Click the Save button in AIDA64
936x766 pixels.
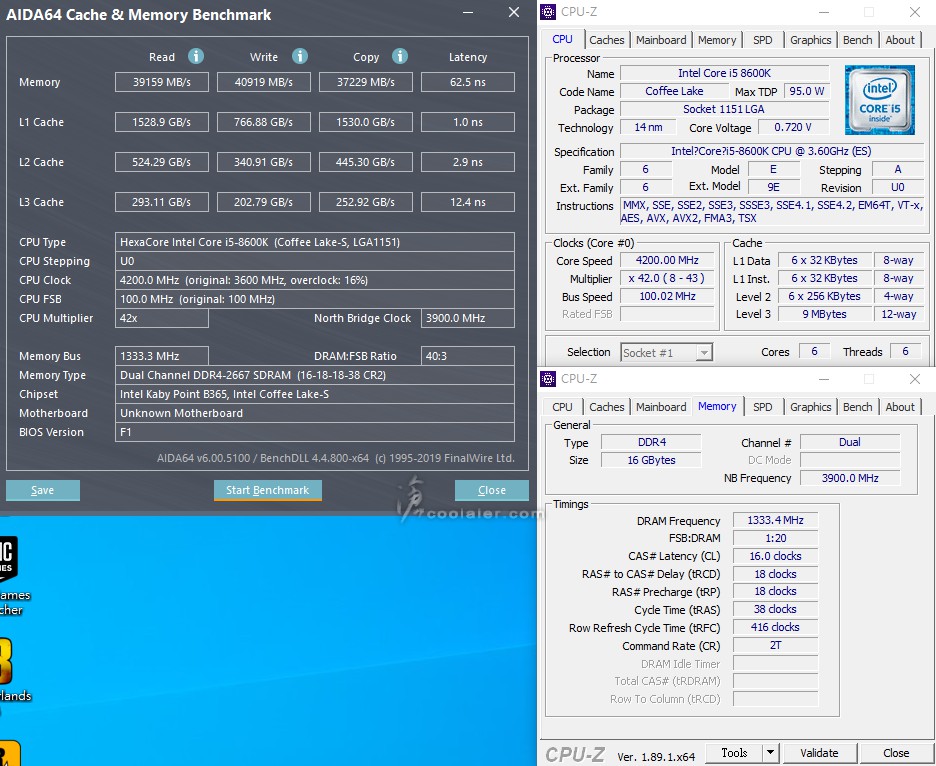tap(42, 490)
